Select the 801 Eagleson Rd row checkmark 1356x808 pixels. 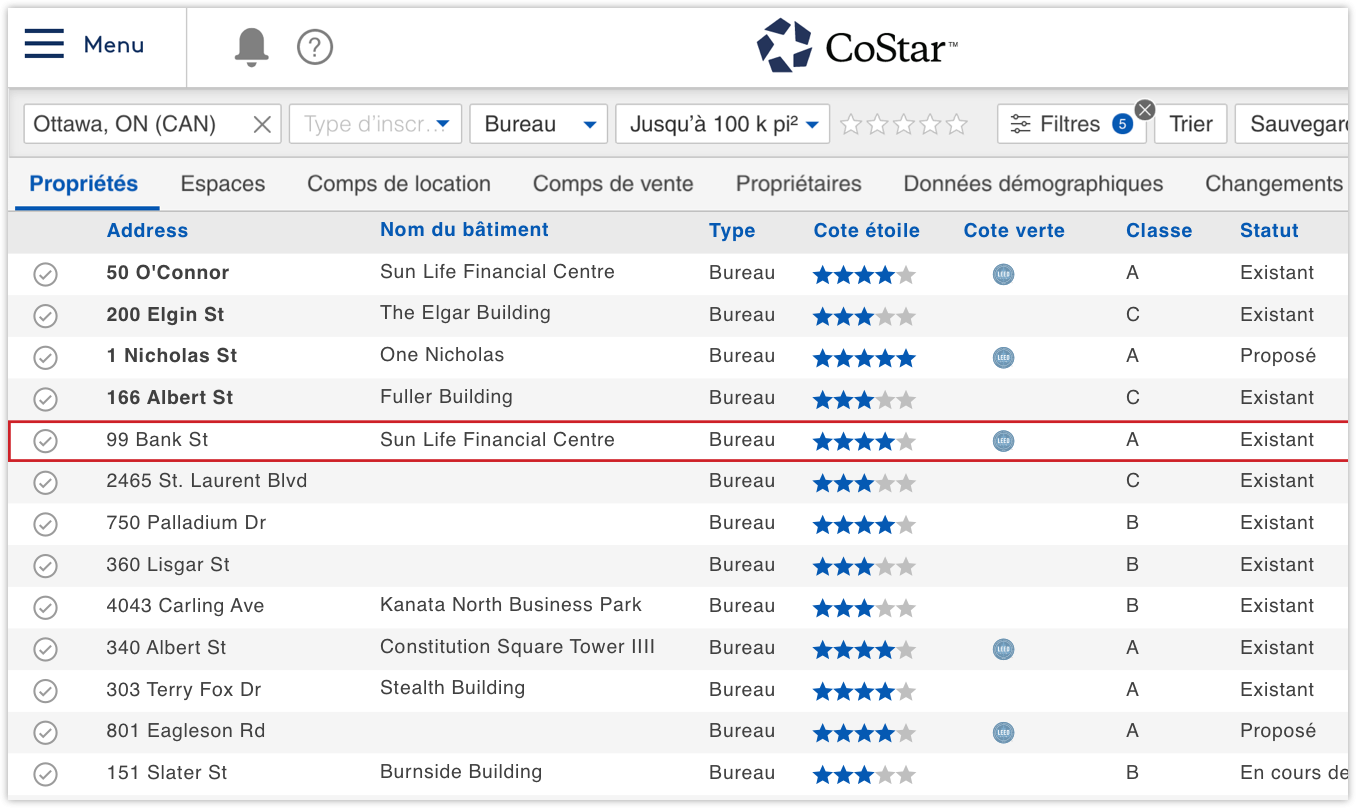point(45,732)
